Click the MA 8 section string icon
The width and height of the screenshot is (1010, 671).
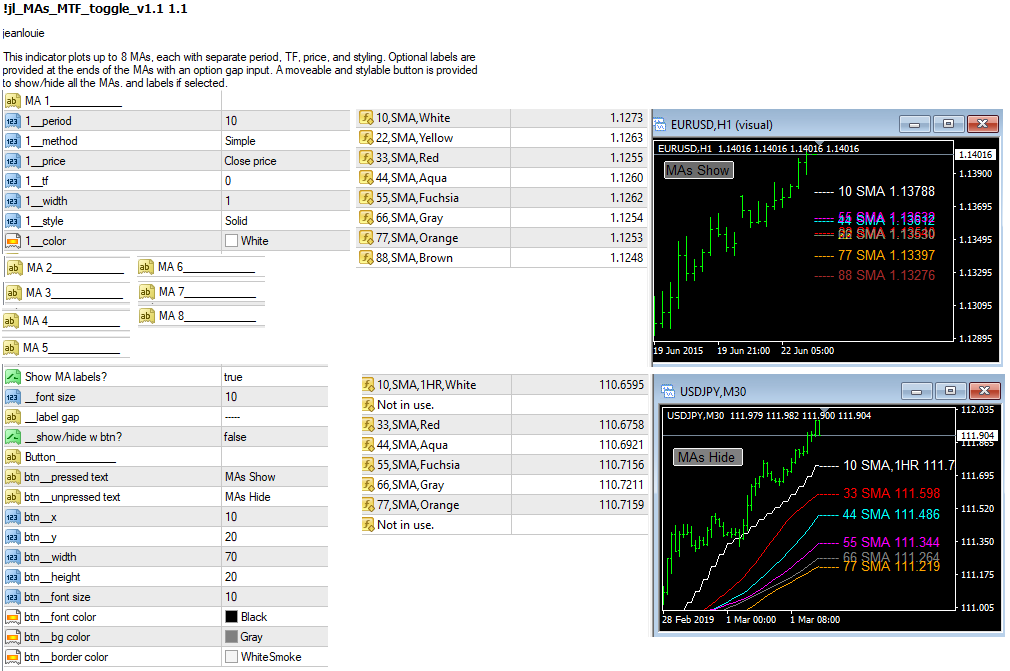[x=146, y=316]
